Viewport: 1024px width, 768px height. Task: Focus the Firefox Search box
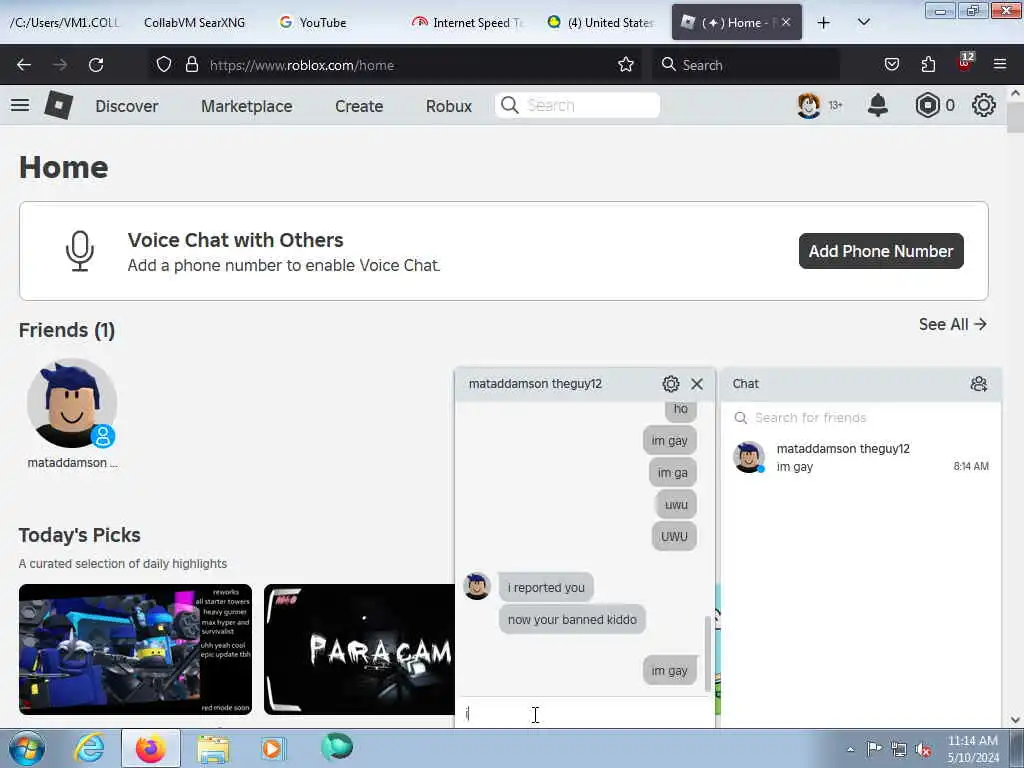click(x=746, y=65)
